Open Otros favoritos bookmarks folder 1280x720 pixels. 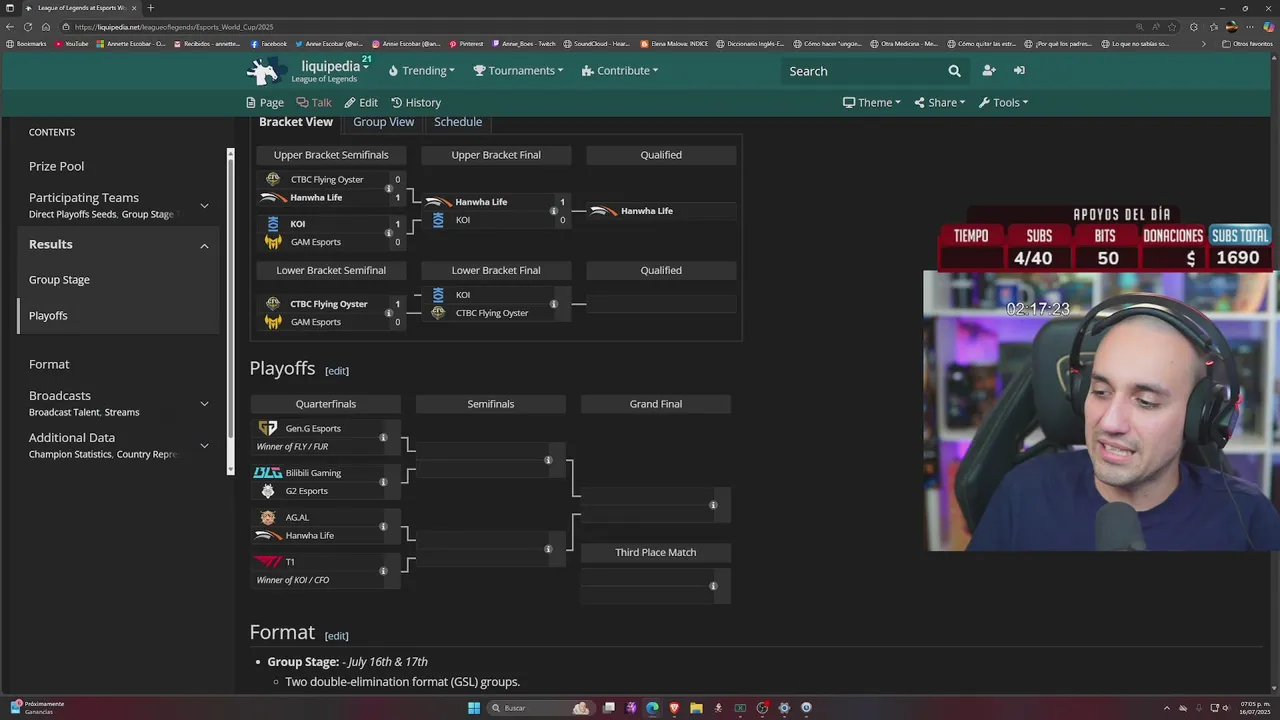[x=1247, y=44]
